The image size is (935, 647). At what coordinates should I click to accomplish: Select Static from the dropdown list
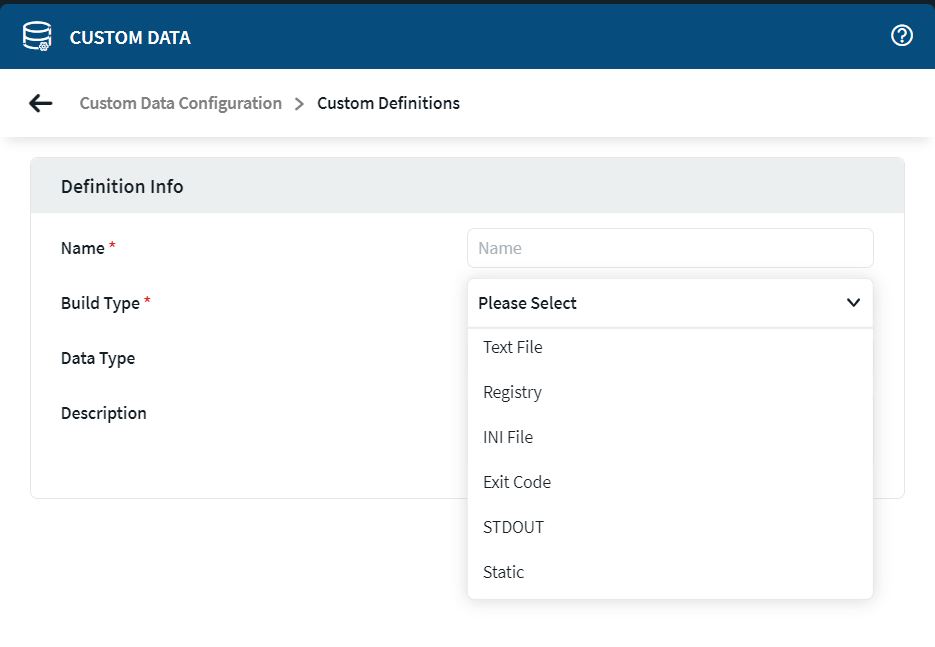point(503,572)
